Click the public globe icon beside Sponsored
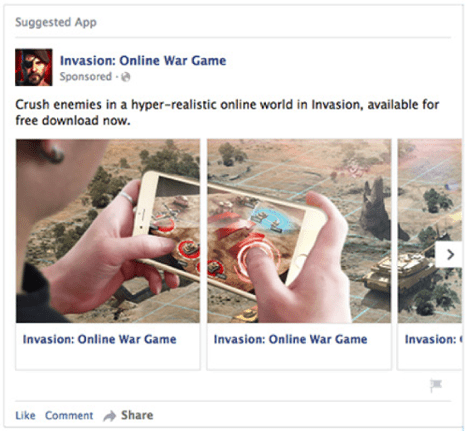This screenshot has height=431, width=470. tap(126, 77)
